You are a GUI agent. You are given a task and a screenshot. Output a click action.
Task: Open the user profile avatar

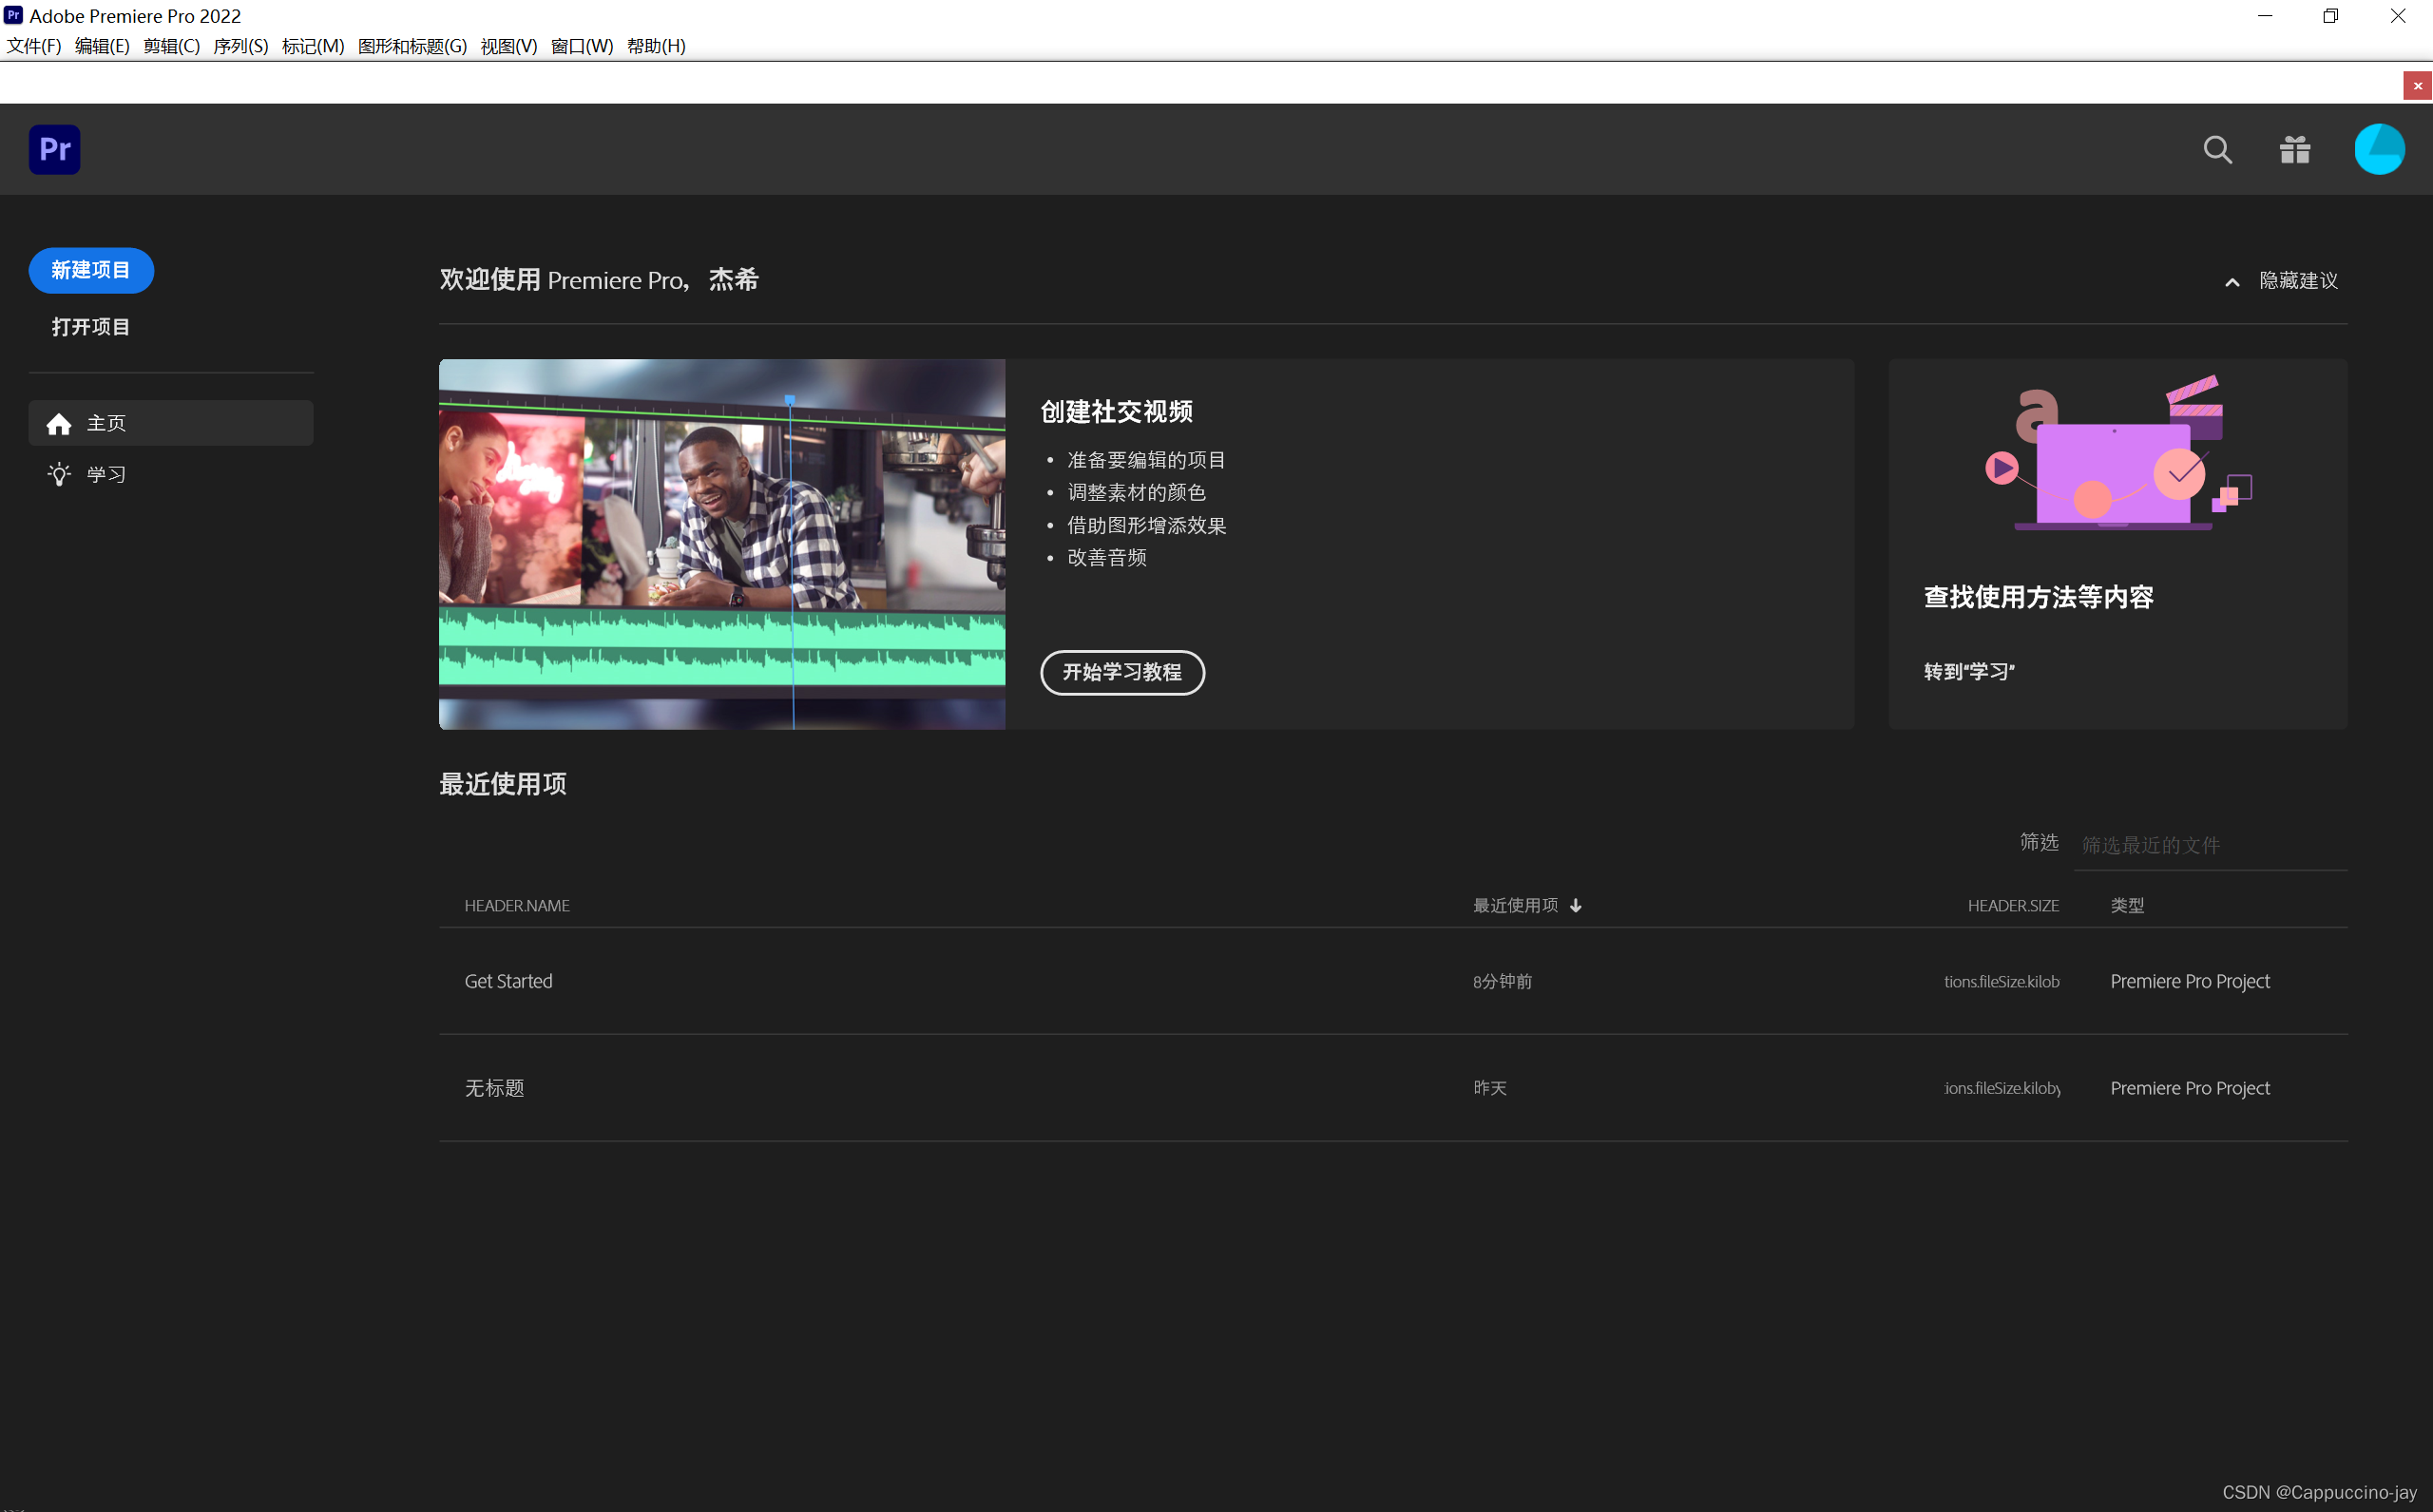click(x=2378, y=150)
